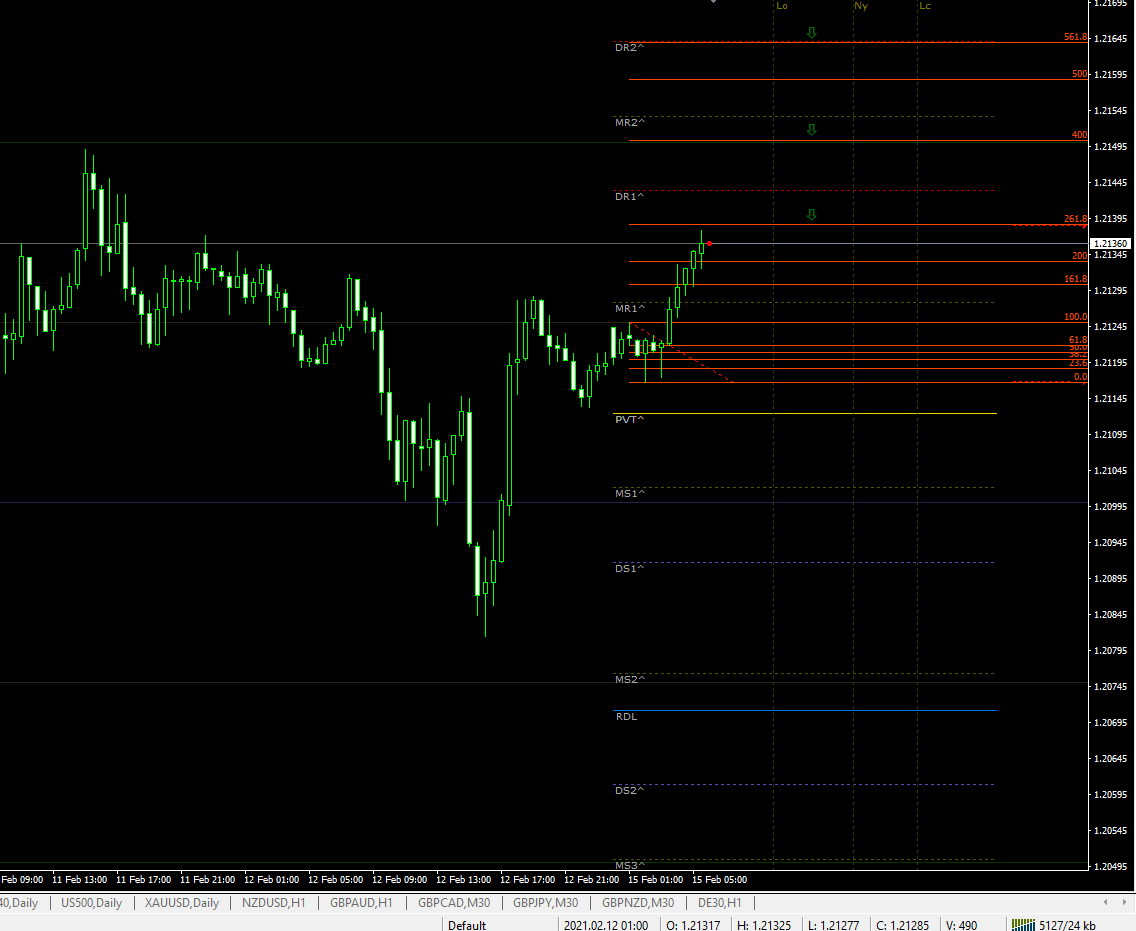Click the green arrow at the top chart edge
This screenshot has height=931, width=1136.
[713, 4]
